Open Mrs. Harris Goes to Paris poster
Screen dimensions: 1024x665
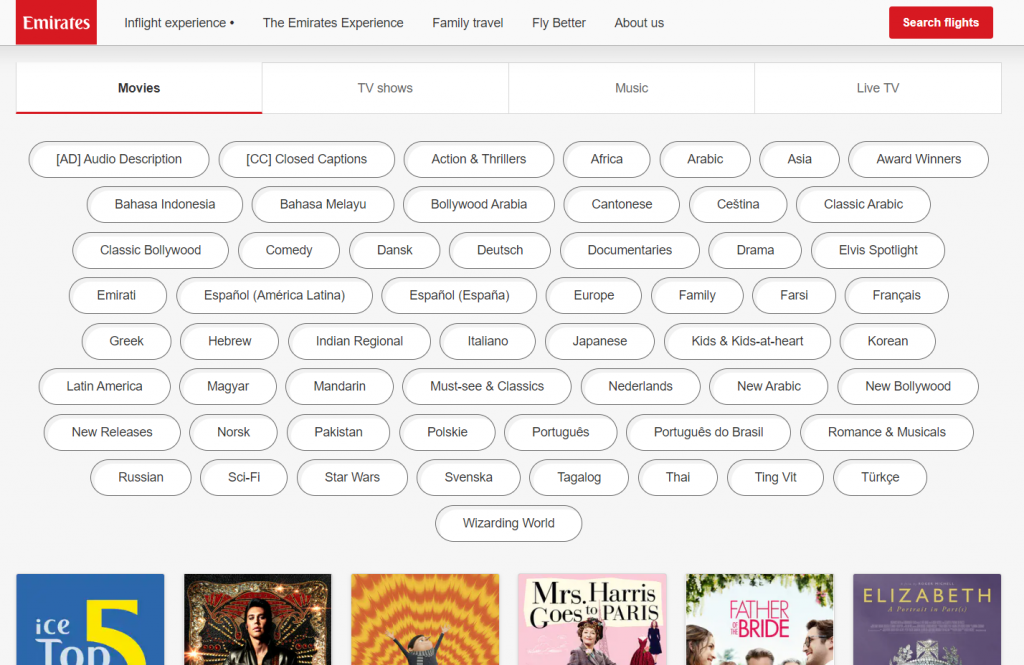tap(592, 619)
